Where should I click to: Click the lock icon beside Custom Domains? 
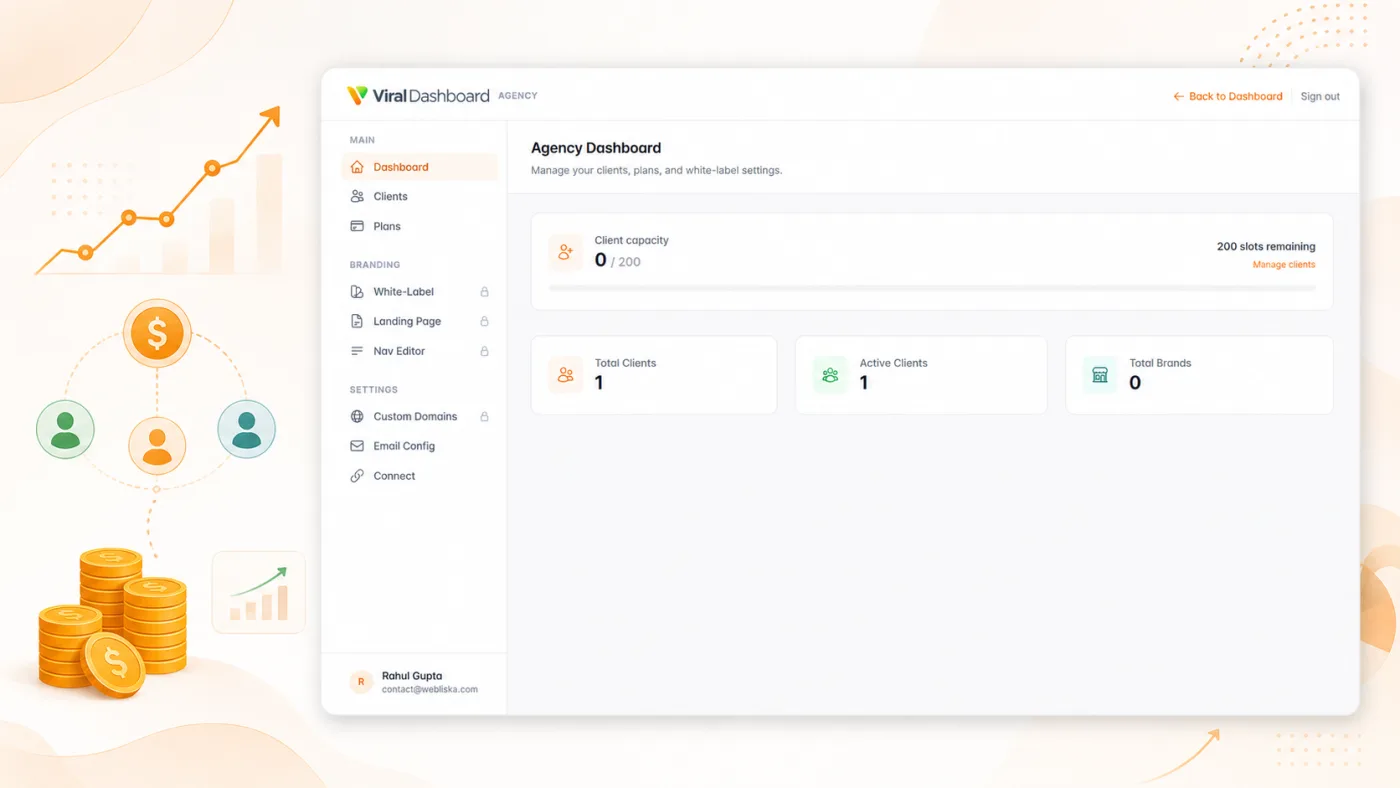485,416
